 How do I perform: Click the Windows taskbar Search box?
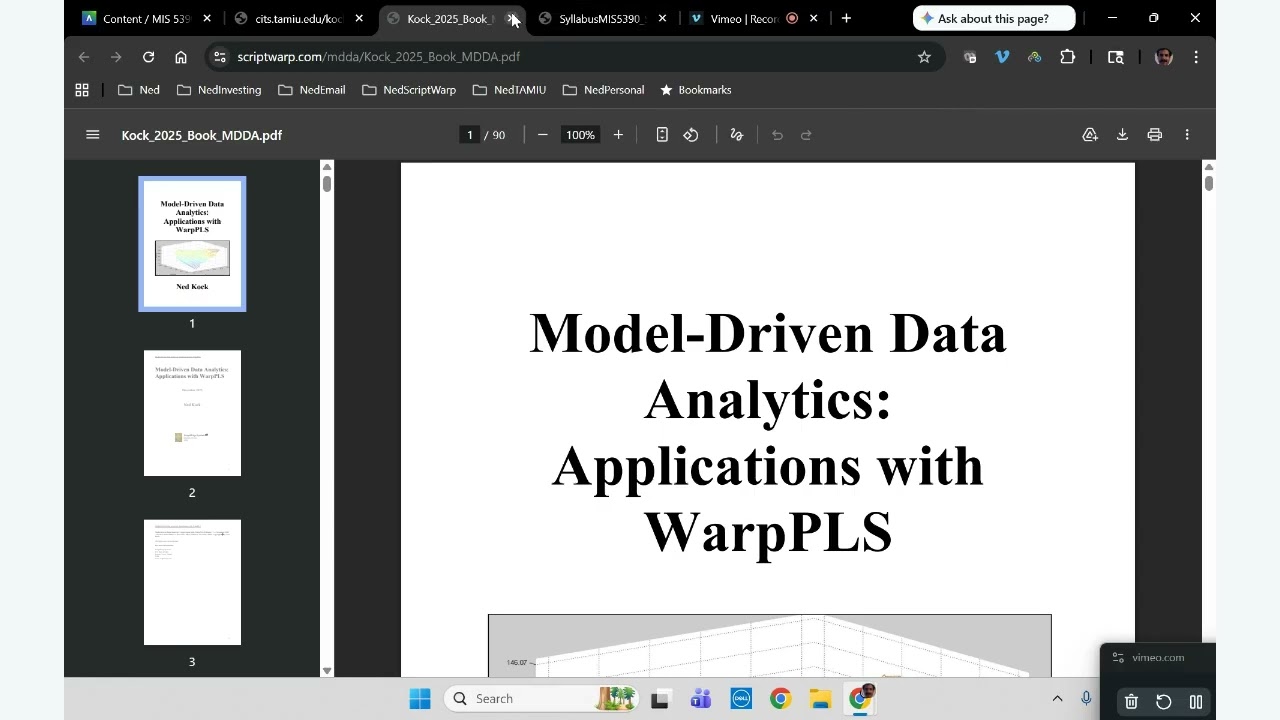point(543,699)
